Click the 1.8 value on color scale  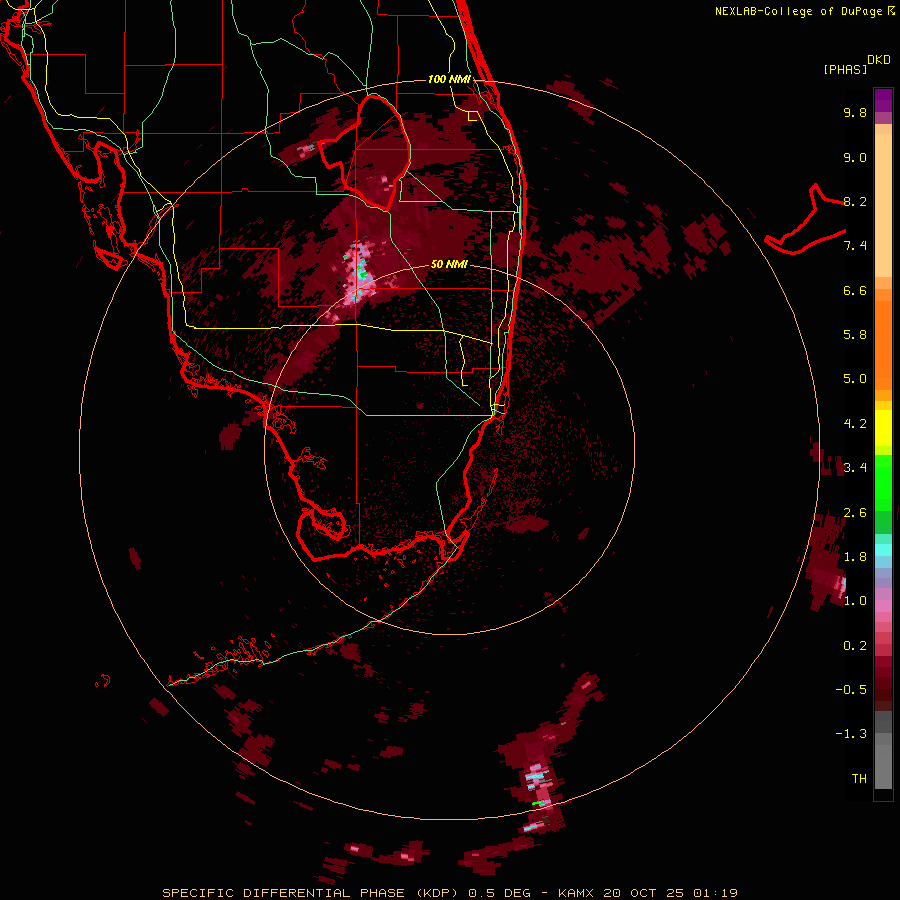click(855, 557)
